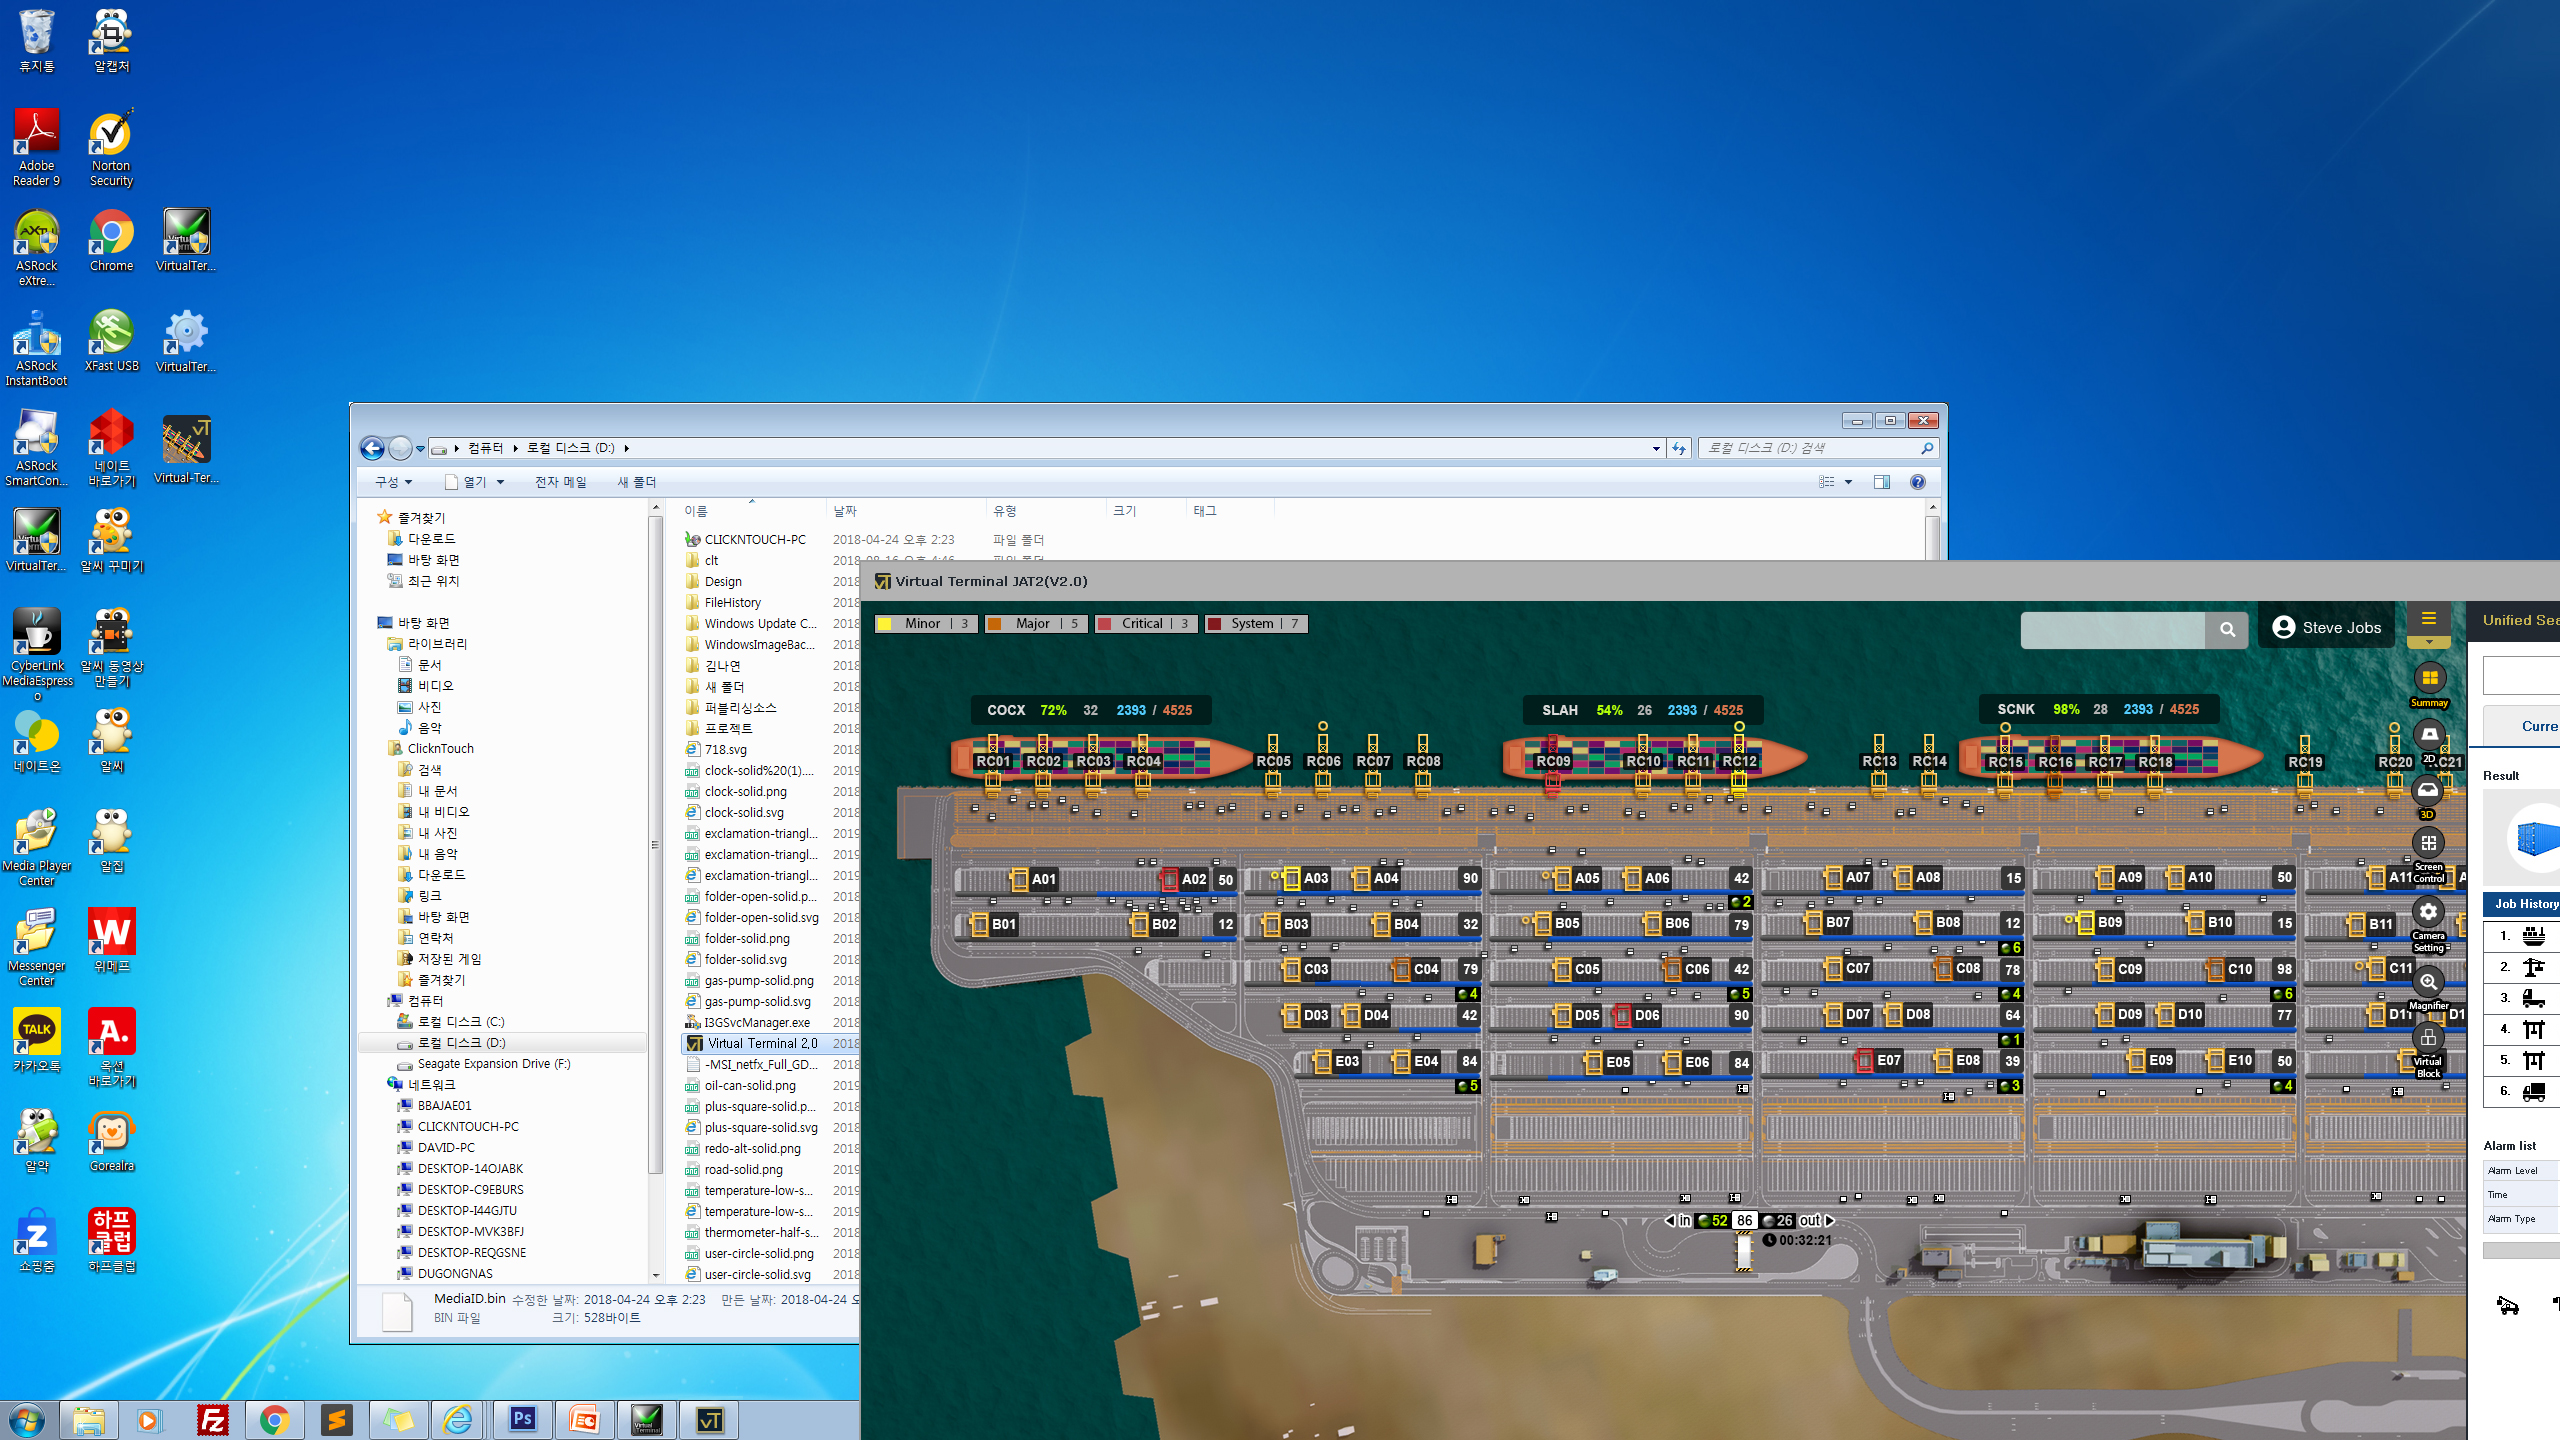The image size is (2560, 1440).
Task: Open Camera Setting gear icon
Action: (2428, 912)
